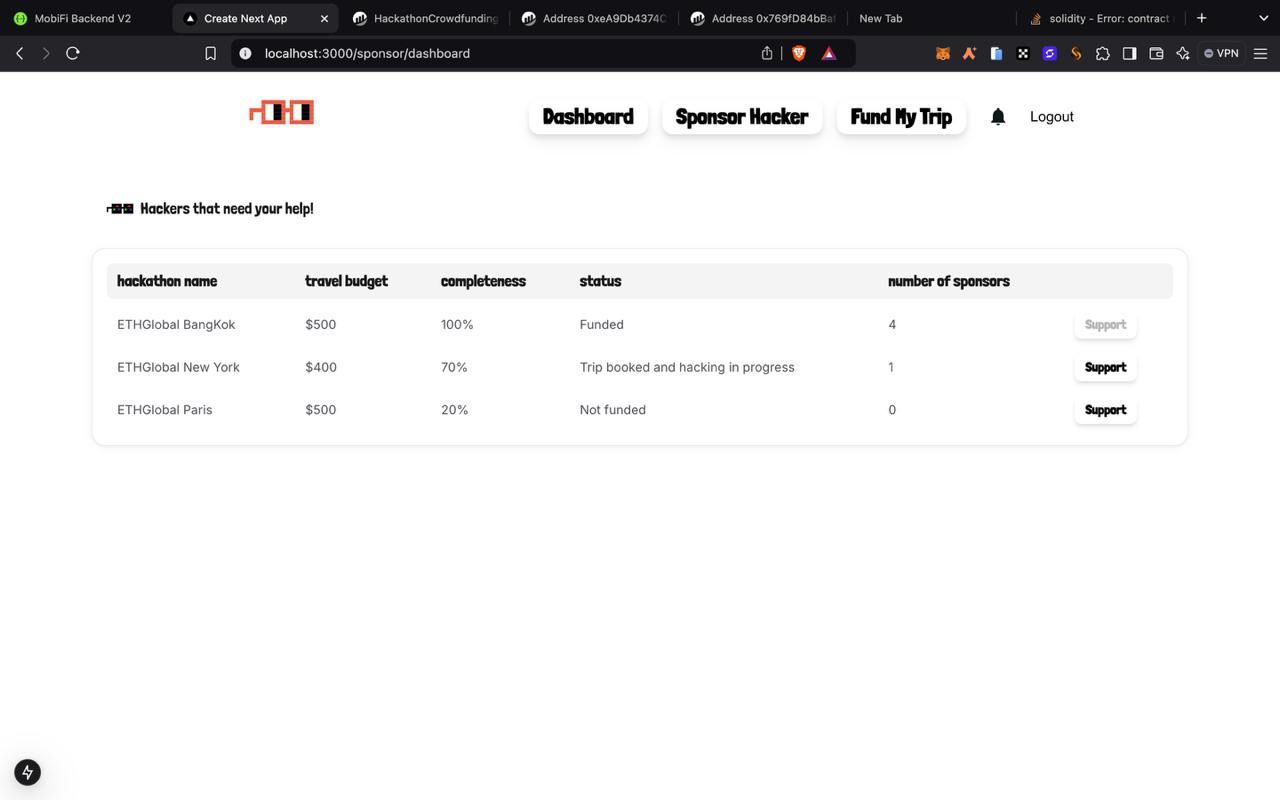Viewport: 1280px width, 800px height.
Task: Bookmark this page
Action: (210, 53)
